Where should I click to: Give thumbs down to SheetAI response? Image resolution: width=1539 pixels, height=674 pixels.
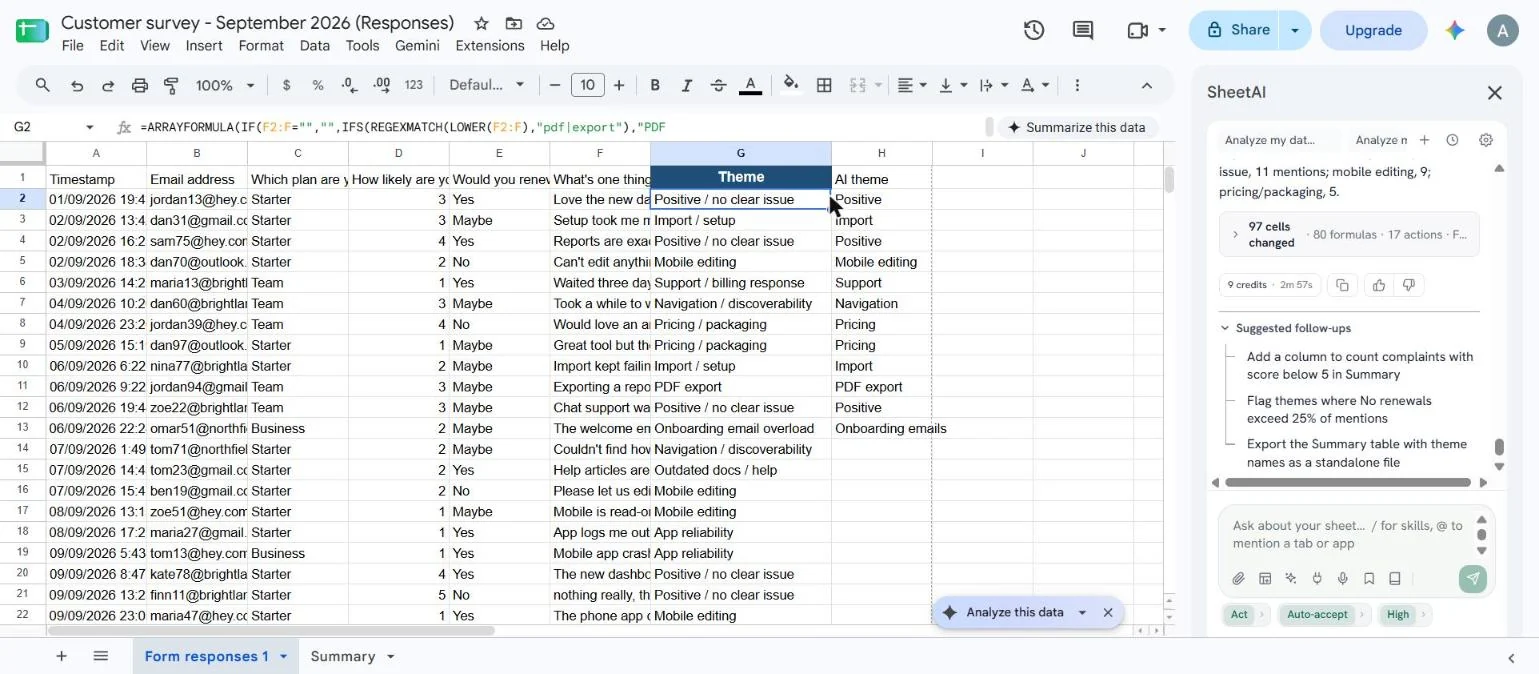click(x=1409, y=285)
